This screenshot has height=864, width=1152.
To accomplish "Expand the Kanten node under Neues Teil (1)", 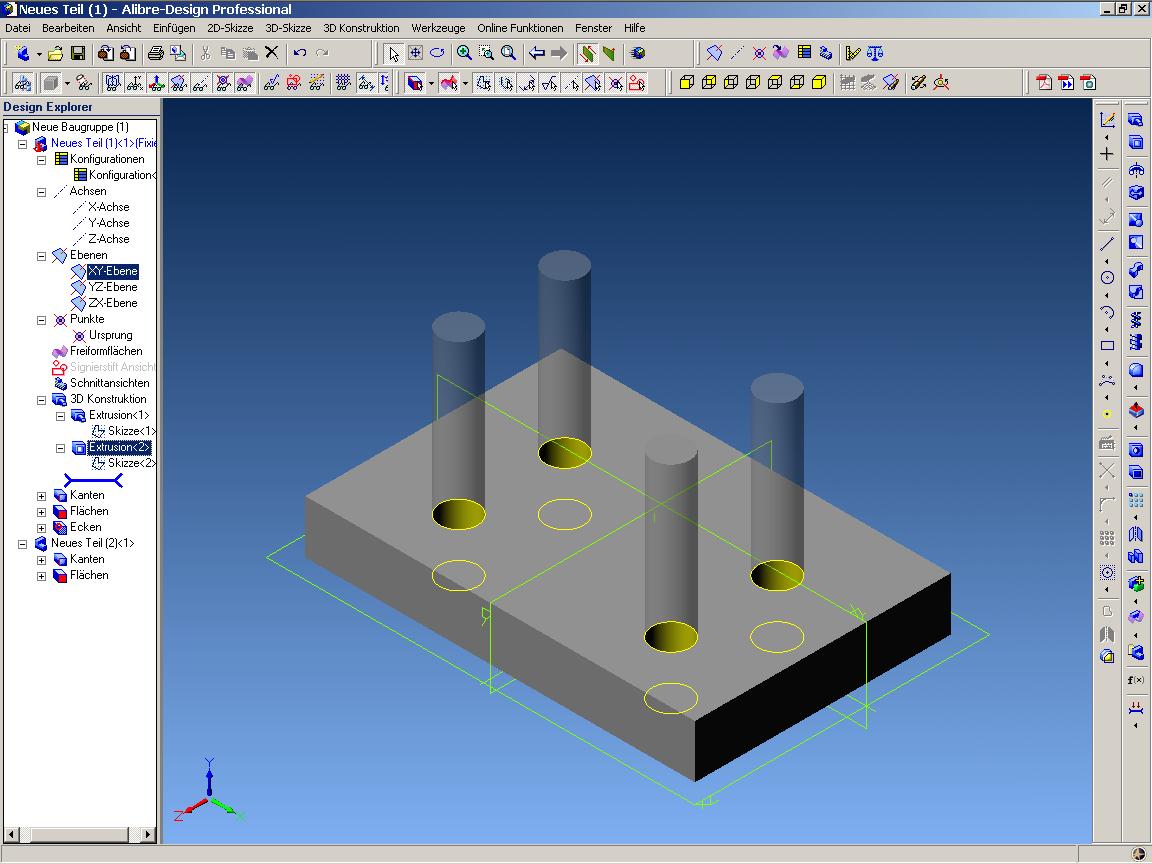I will 42,496.
